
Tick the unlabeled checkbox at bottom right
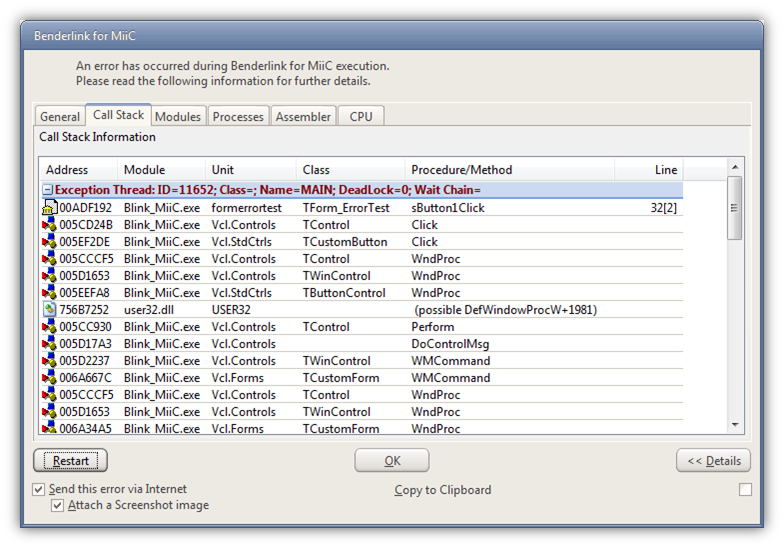point(745,490)
